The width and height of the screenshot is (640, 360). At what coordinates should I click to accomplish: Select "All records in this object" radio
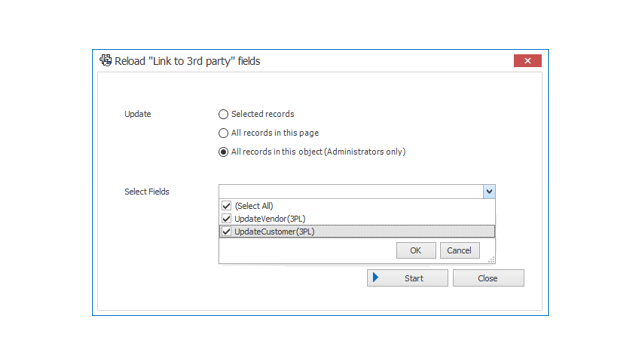pos(223,152)
